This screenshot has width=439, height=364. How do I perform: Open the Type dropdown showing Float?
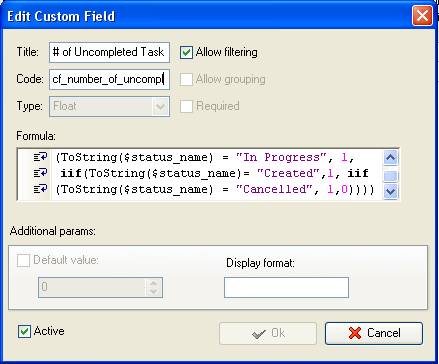[160, 107]
